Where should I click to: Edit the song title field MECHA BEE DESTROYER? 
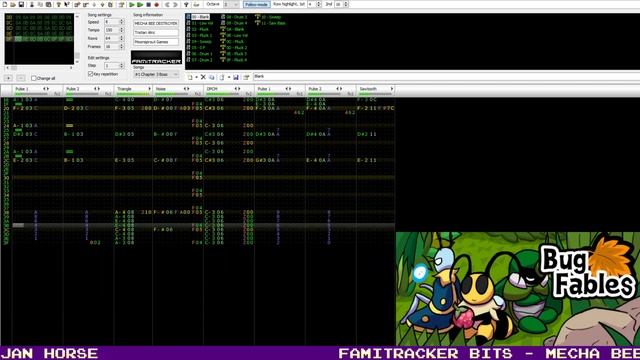click(156, 23)
